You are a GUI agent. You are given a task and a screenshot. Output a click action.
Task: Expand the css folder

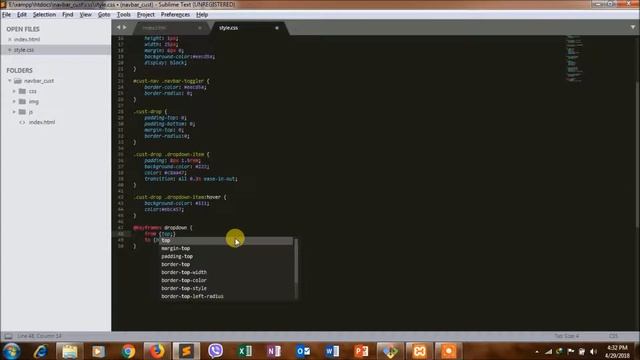[14, 91]
